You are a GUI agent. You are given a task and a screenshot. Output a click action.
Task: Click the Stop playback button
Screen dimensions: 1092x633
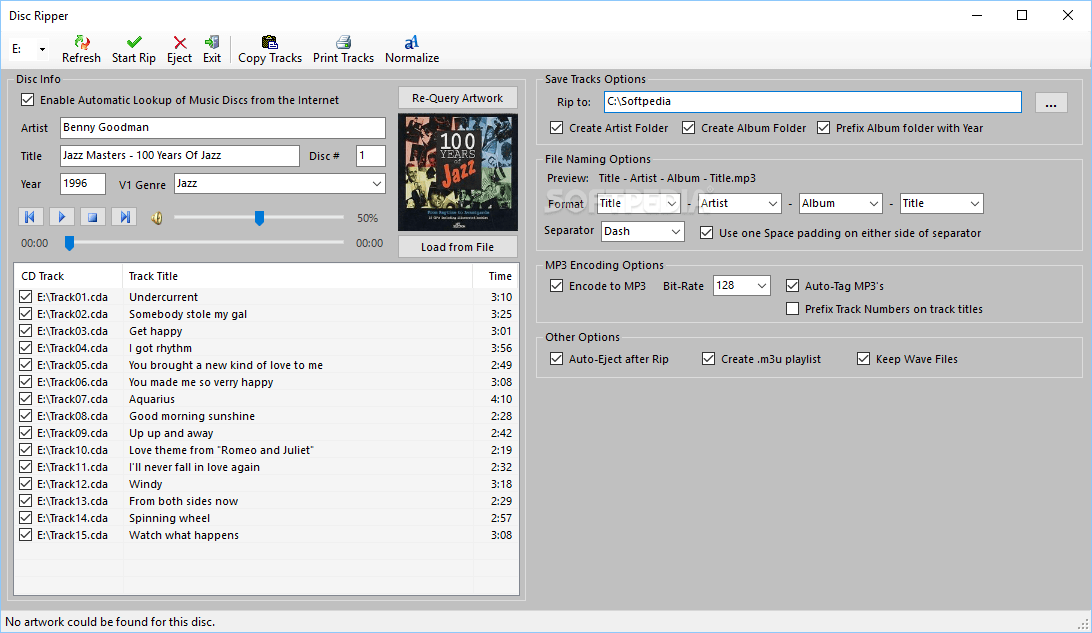[x=92, y=216]
